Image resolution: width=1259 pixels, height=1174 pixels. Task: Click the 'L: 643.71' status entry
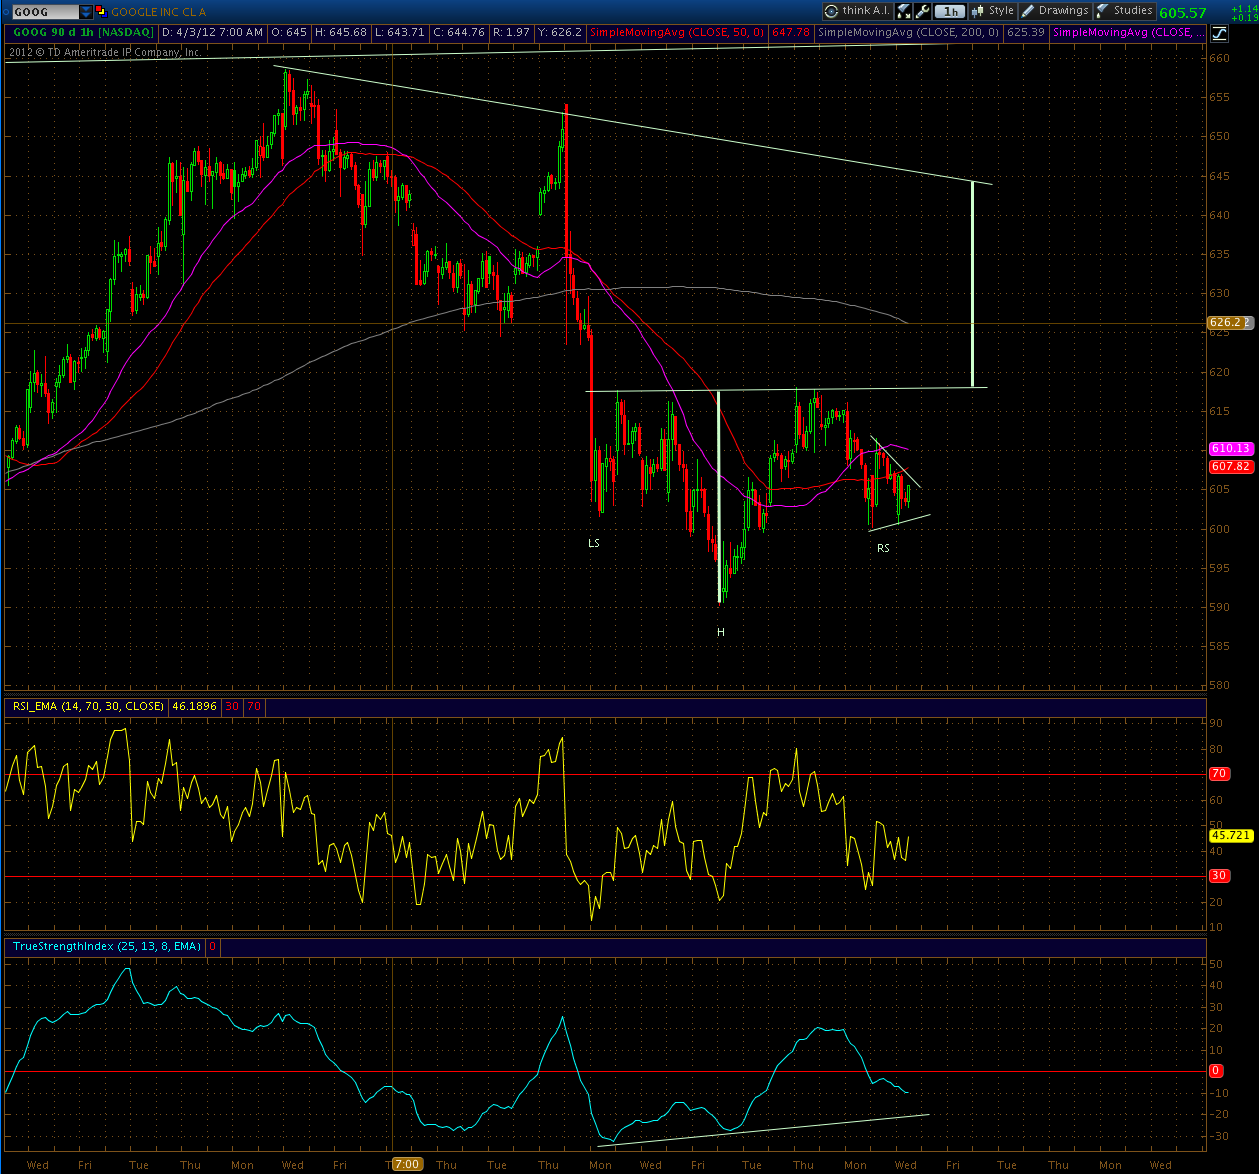[399, 33]
